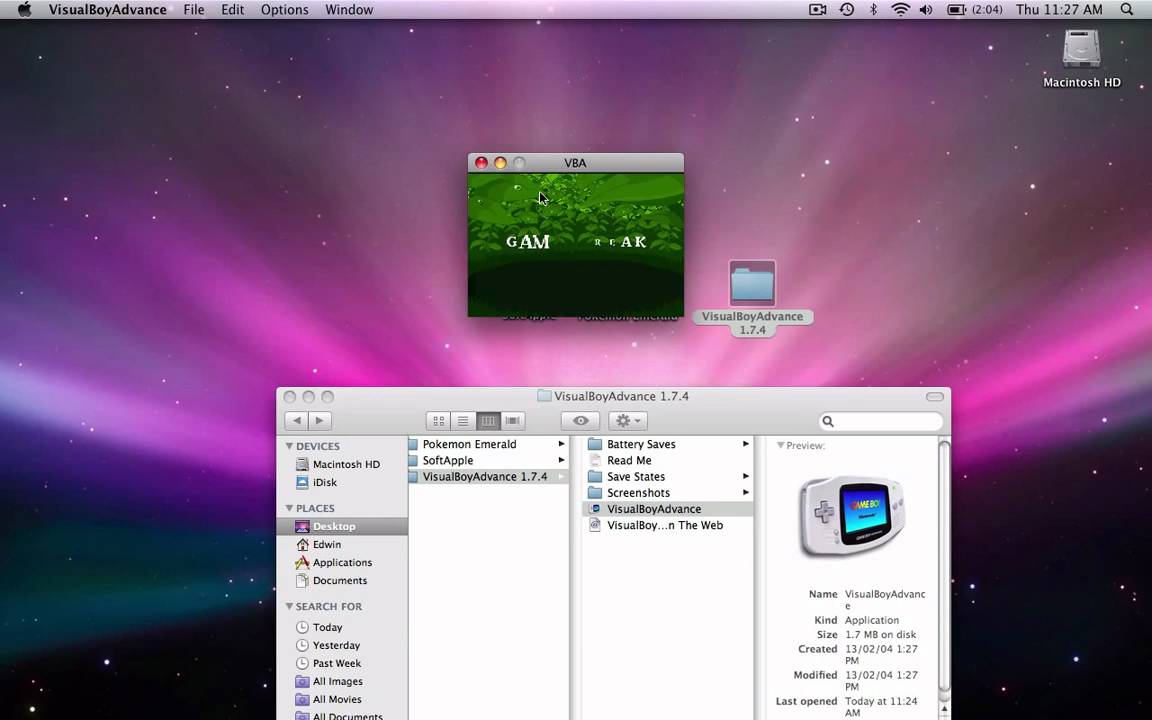The height and width of the screenshot is (720, 1152).
Task: Open Spotlight search magnifier
Action: (1127, 10)
